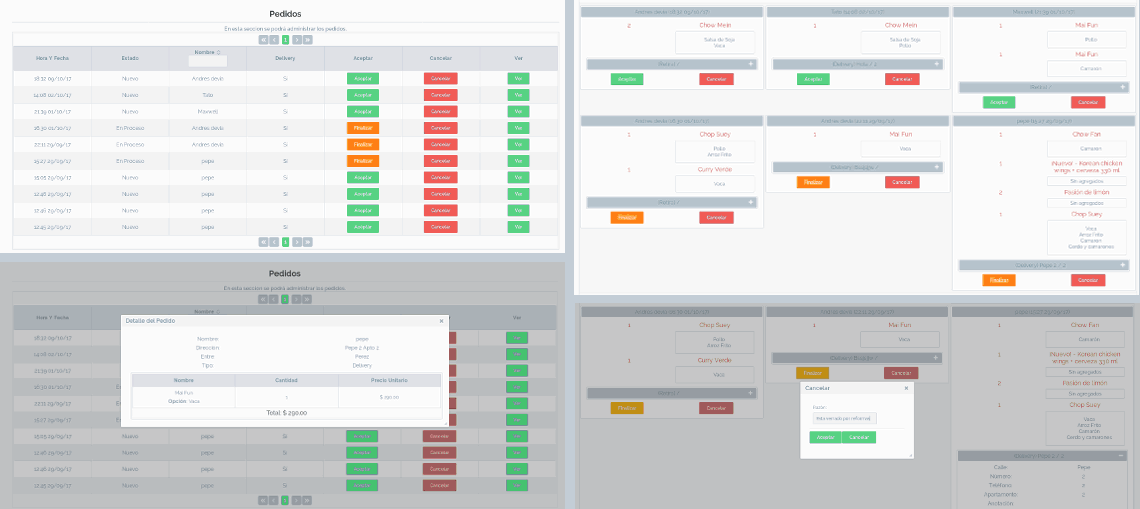Confirm cancellation with Aceptar in popup
Screen dimensions: 1140x509
pyautogui.click(x=825, y=437)
